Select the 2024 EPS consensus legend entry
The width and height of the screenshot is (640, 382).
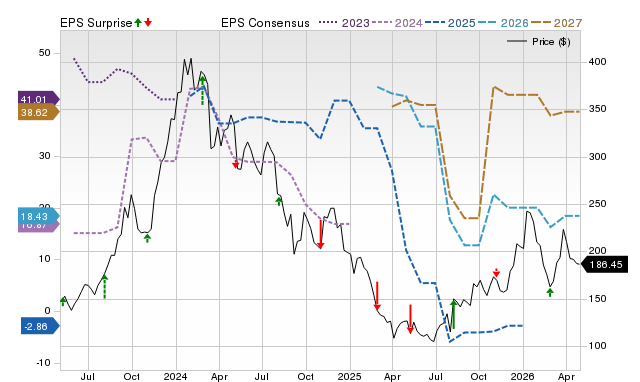(397, 23)
